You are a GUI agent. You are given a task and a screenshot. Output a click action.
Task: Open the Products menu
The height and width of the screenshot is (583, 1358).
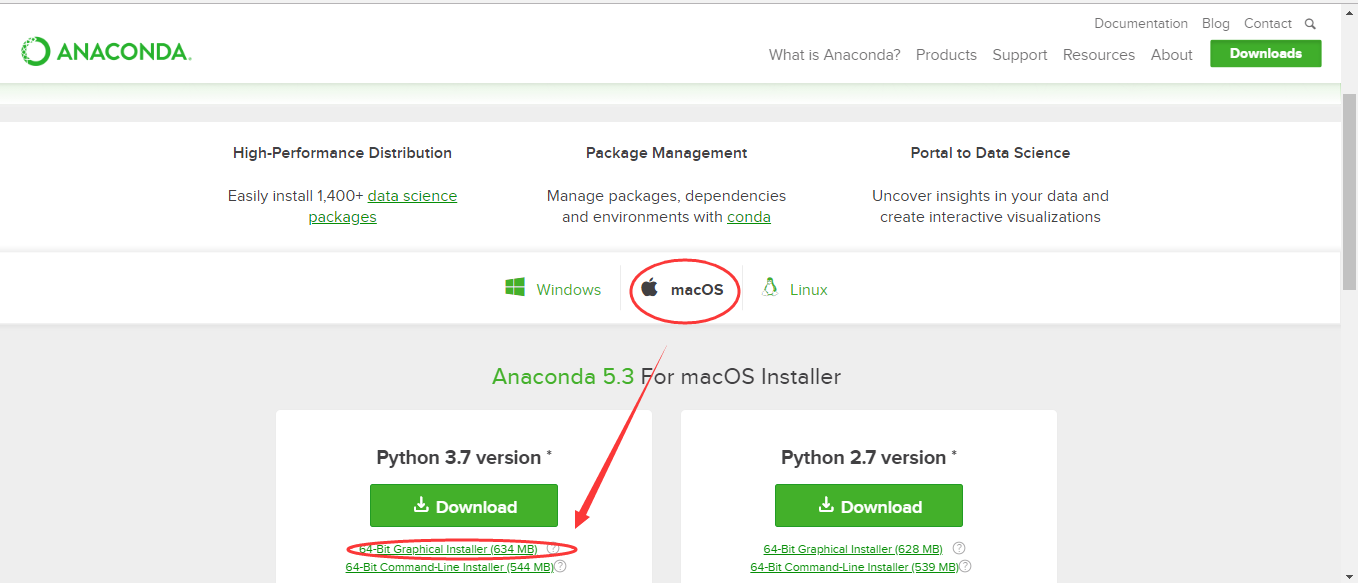pos(946,55)
